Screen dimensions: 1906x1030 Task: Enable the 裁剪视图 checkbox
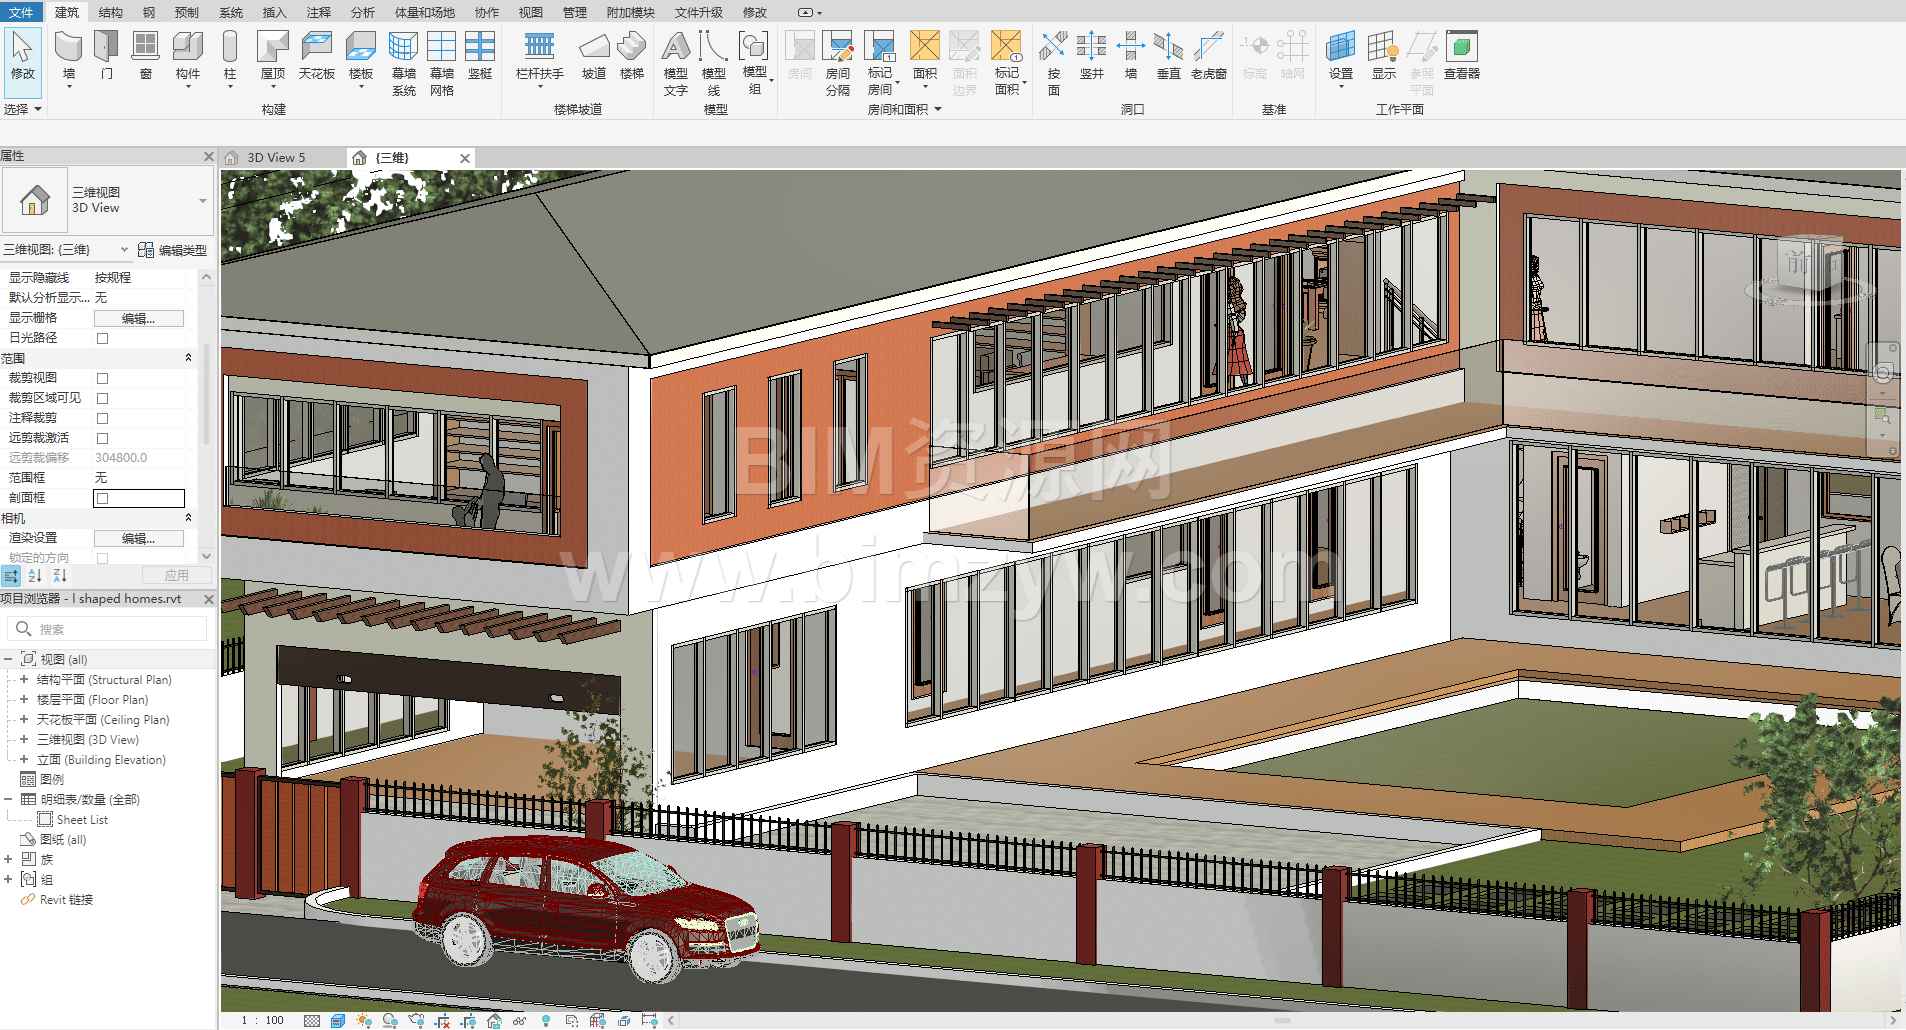pyautogui.click(x=102, y=378)
